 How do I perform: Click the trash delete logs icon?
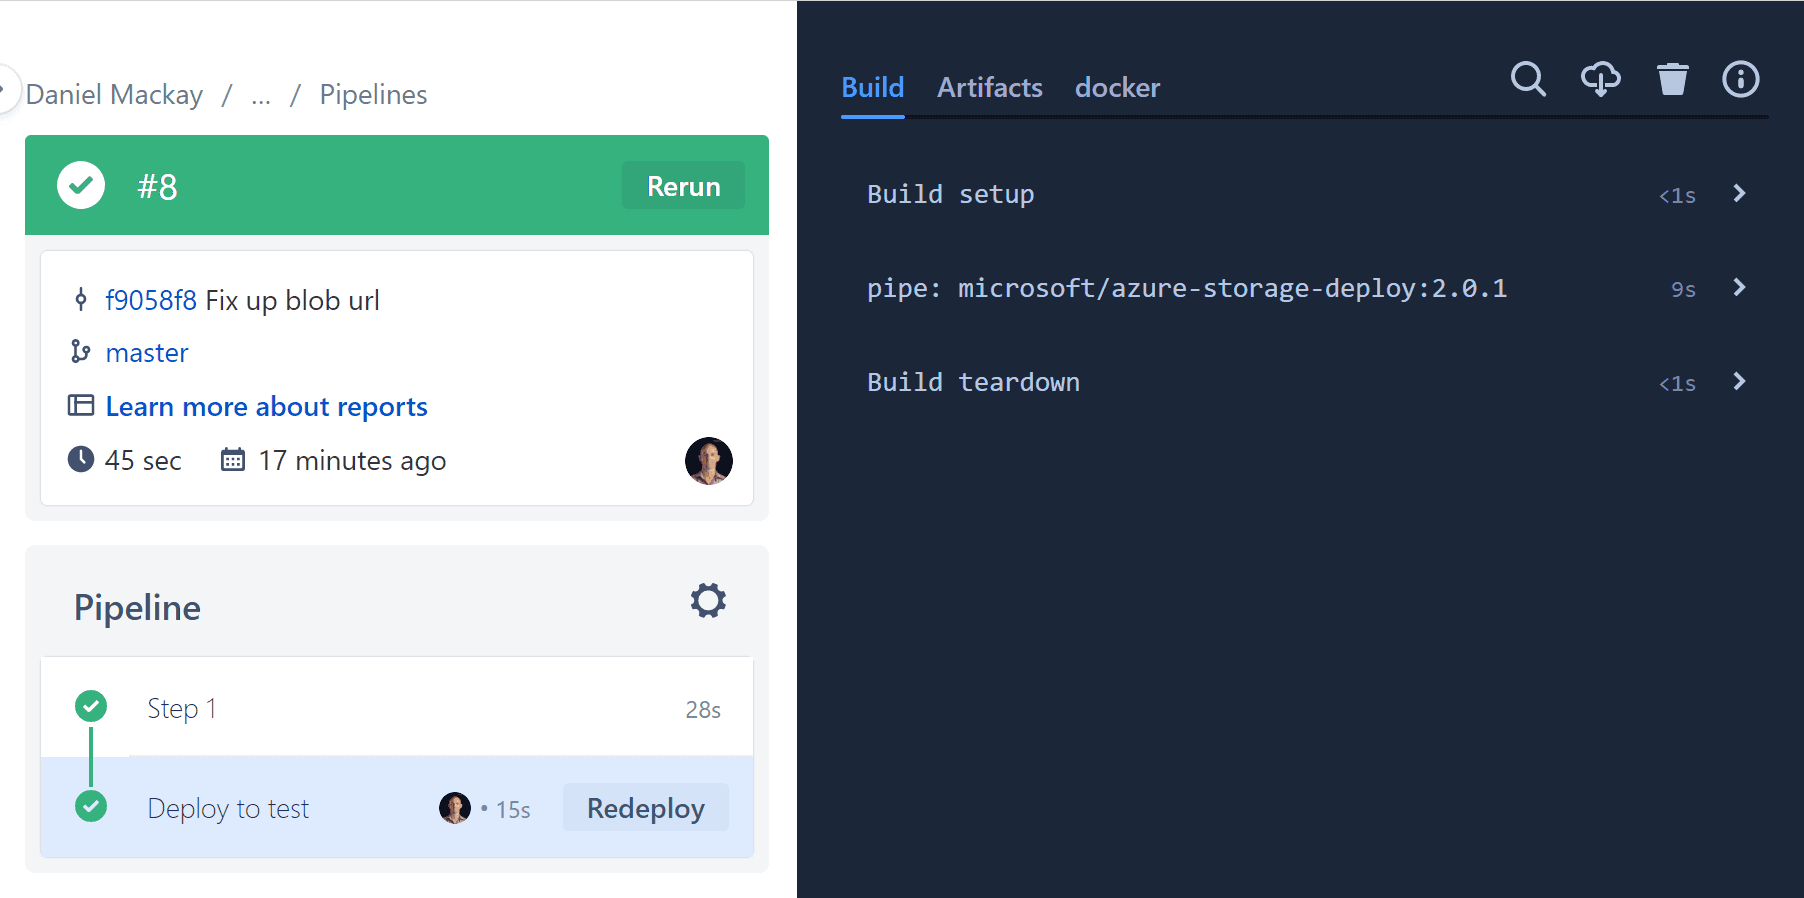(x=1672, y=79)
